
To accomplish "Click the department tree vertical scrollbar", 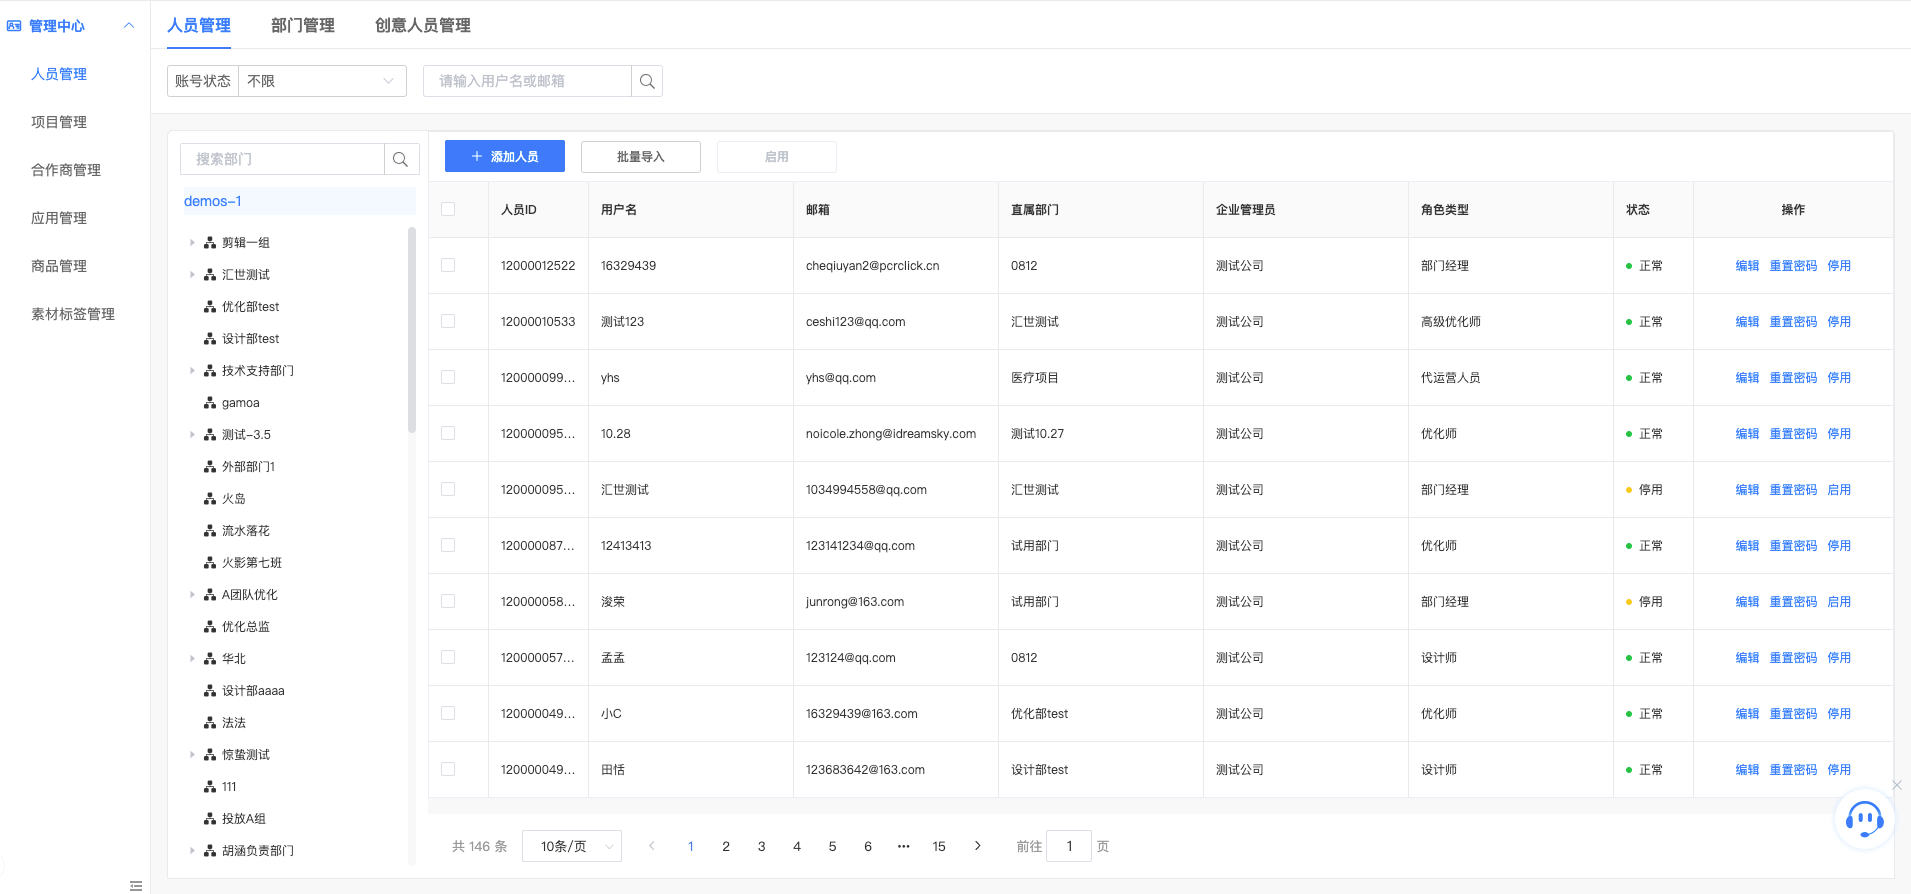I will [411, 330].
